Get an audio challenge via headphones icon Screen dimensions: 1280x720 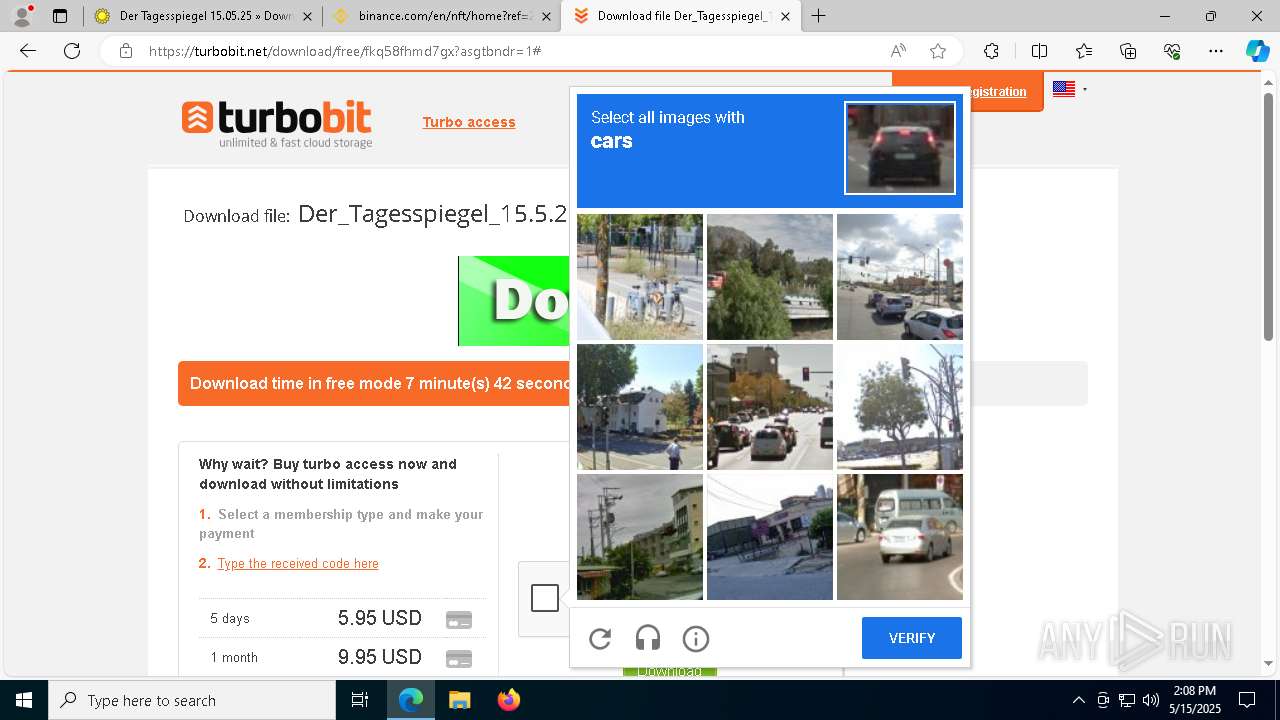coord(648,638)
